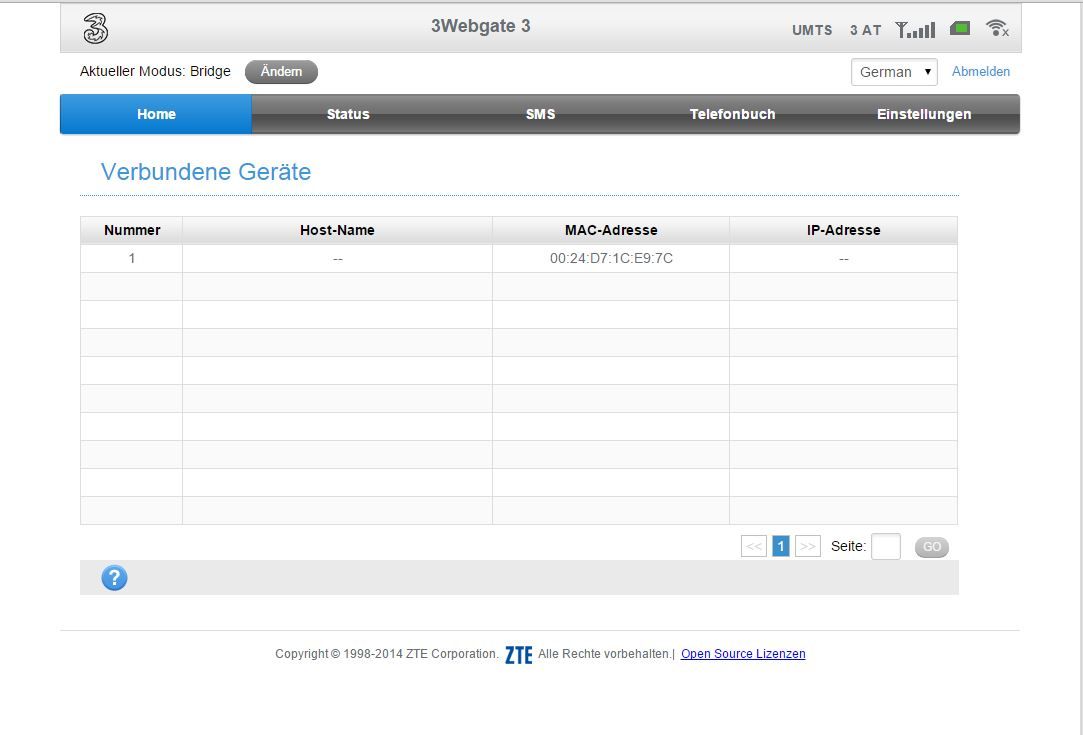Click the Seite page number field
This screenshot has width=1083, height=735.
point(885,547)
